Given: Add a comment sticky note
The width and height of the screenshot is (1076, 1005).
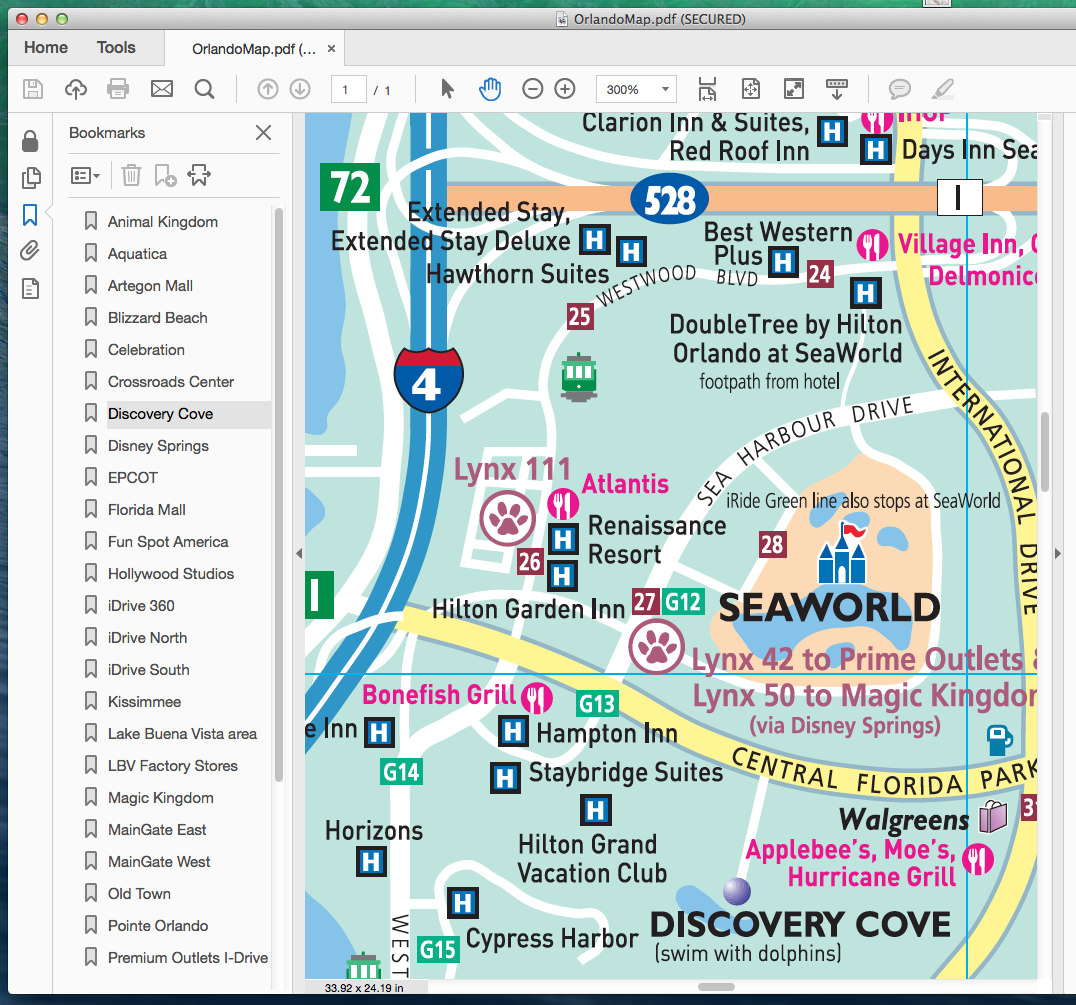Looking at the screenshot, I should tap(900, 89).
